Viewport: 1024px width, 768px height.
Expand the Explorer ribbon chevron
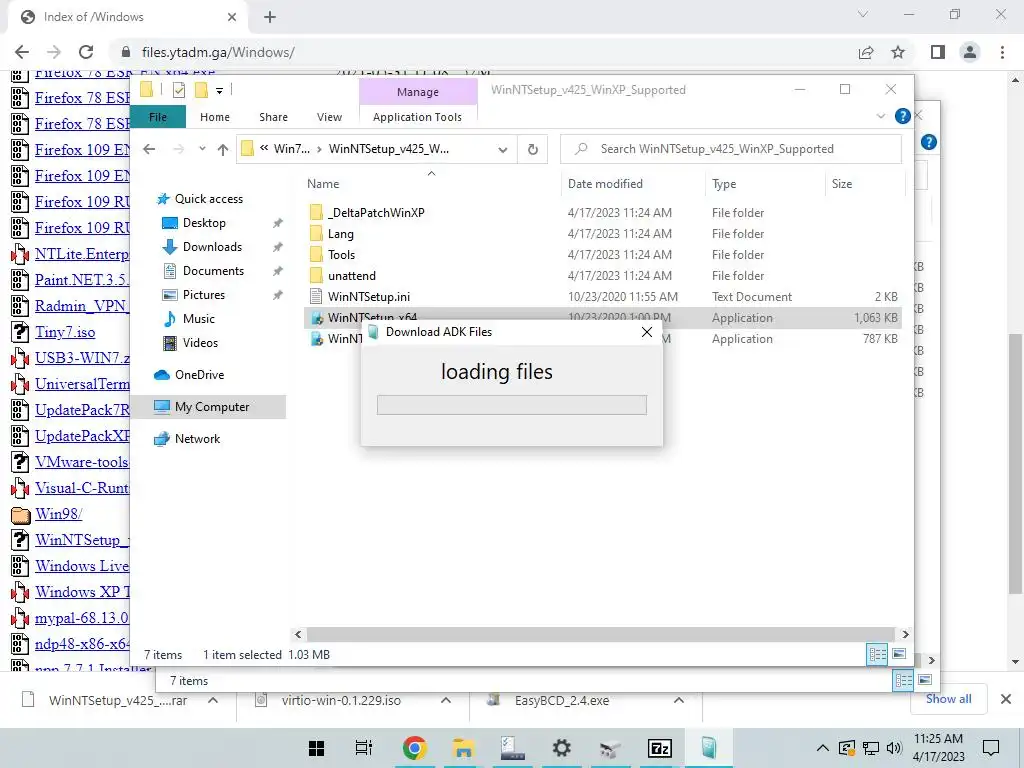pos(880,116)
